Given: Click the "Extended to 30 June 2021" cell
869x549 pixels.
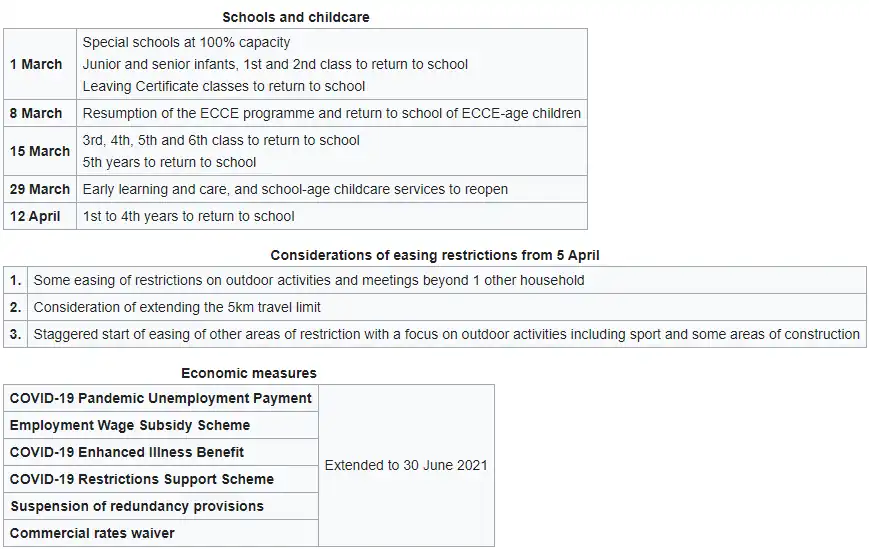Looking at the screenshot, I should (x=406, y=465).
